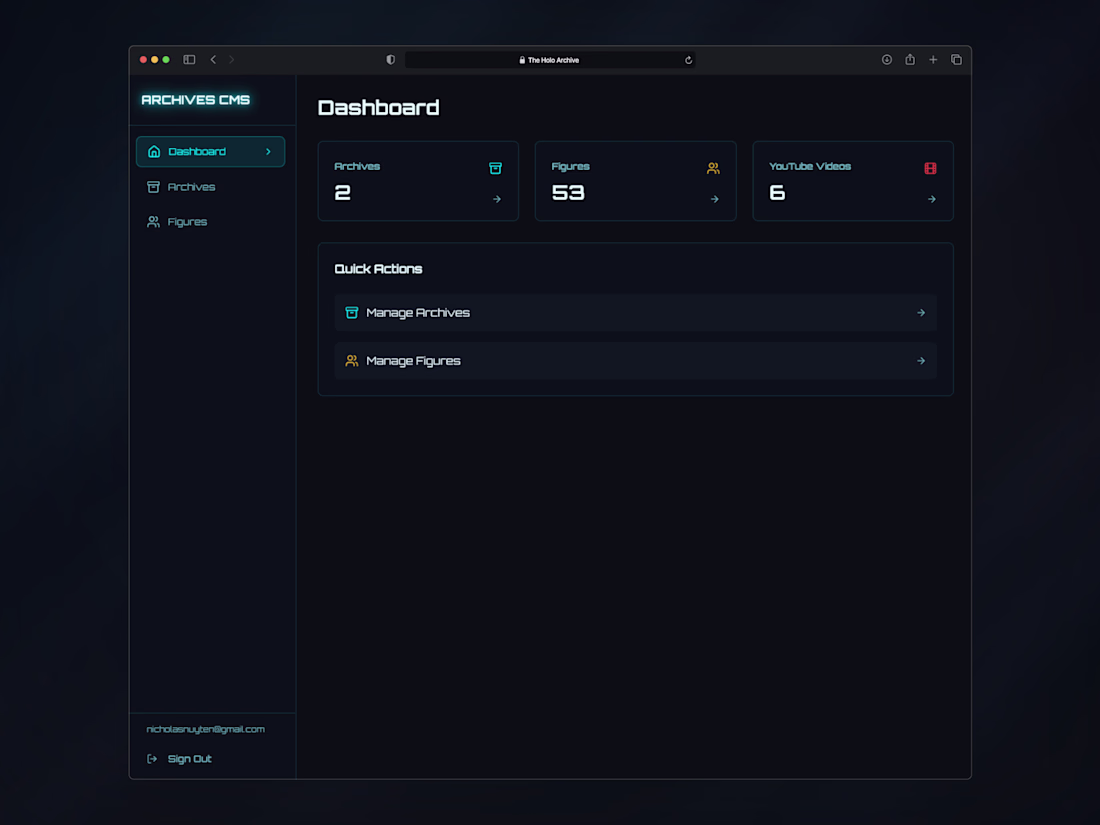
Task: Open the browser share icon
Action: (910, 60)
